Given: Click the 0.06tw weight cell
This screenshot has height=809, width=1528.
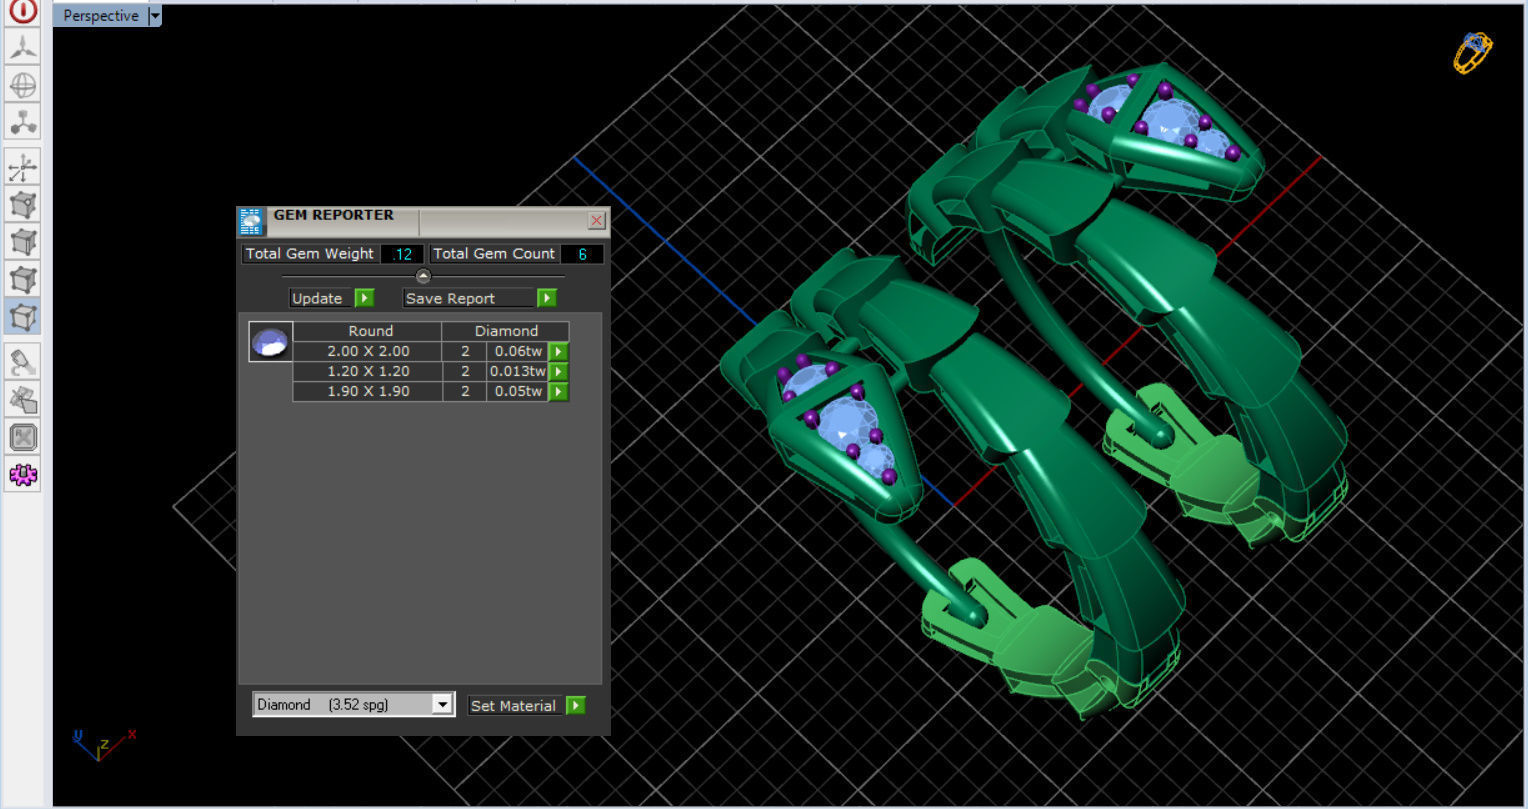Looking at the screenshot, I should coord(518,351).
